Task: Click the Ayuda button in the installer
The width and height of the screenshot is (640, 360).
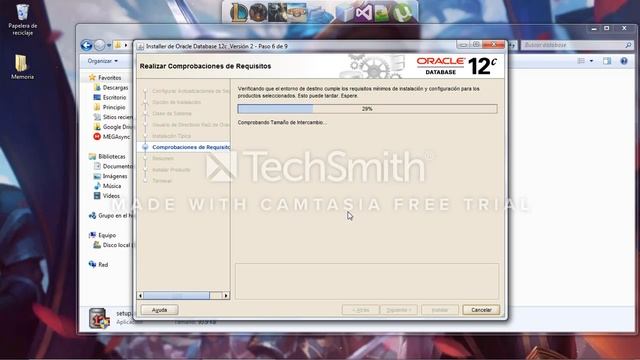Action: (x=159, y=310)
